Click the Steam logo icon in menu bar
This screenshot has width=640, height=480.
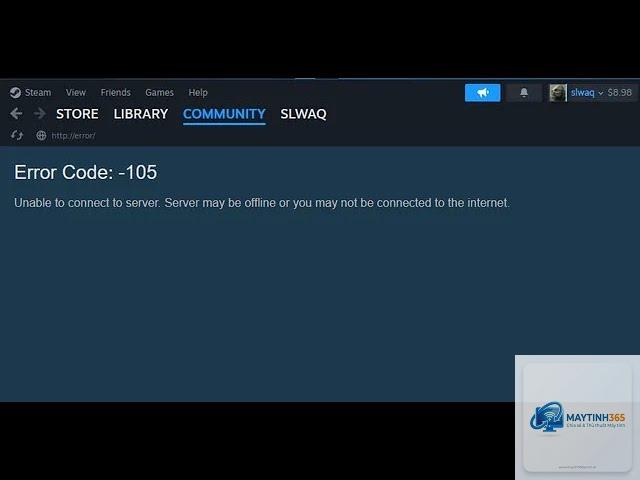point(16,93)
